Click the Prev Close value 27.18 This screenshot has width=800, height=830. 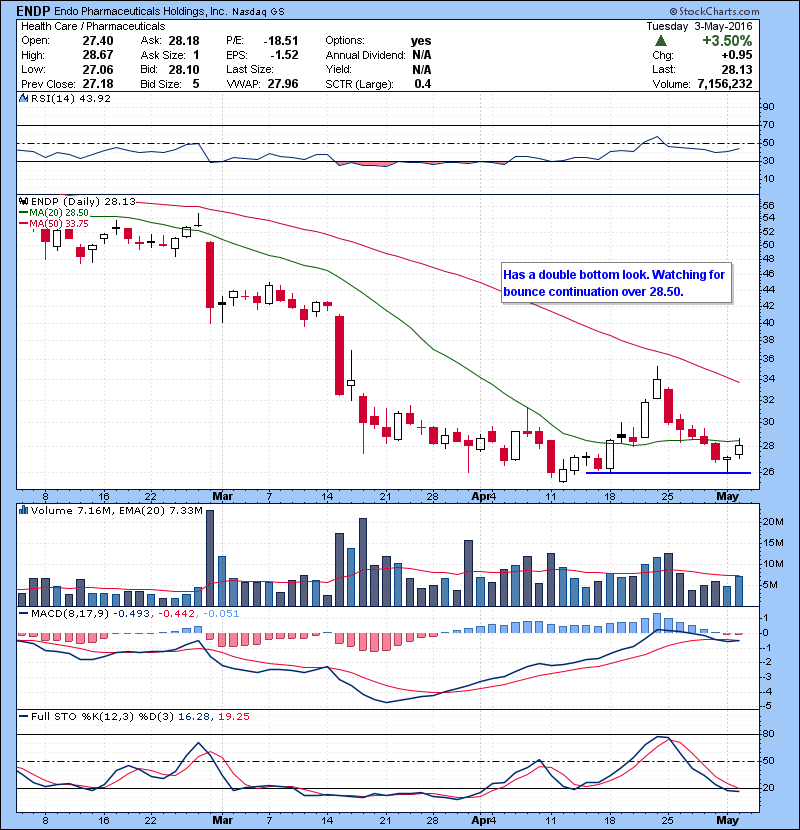(98, 84)
